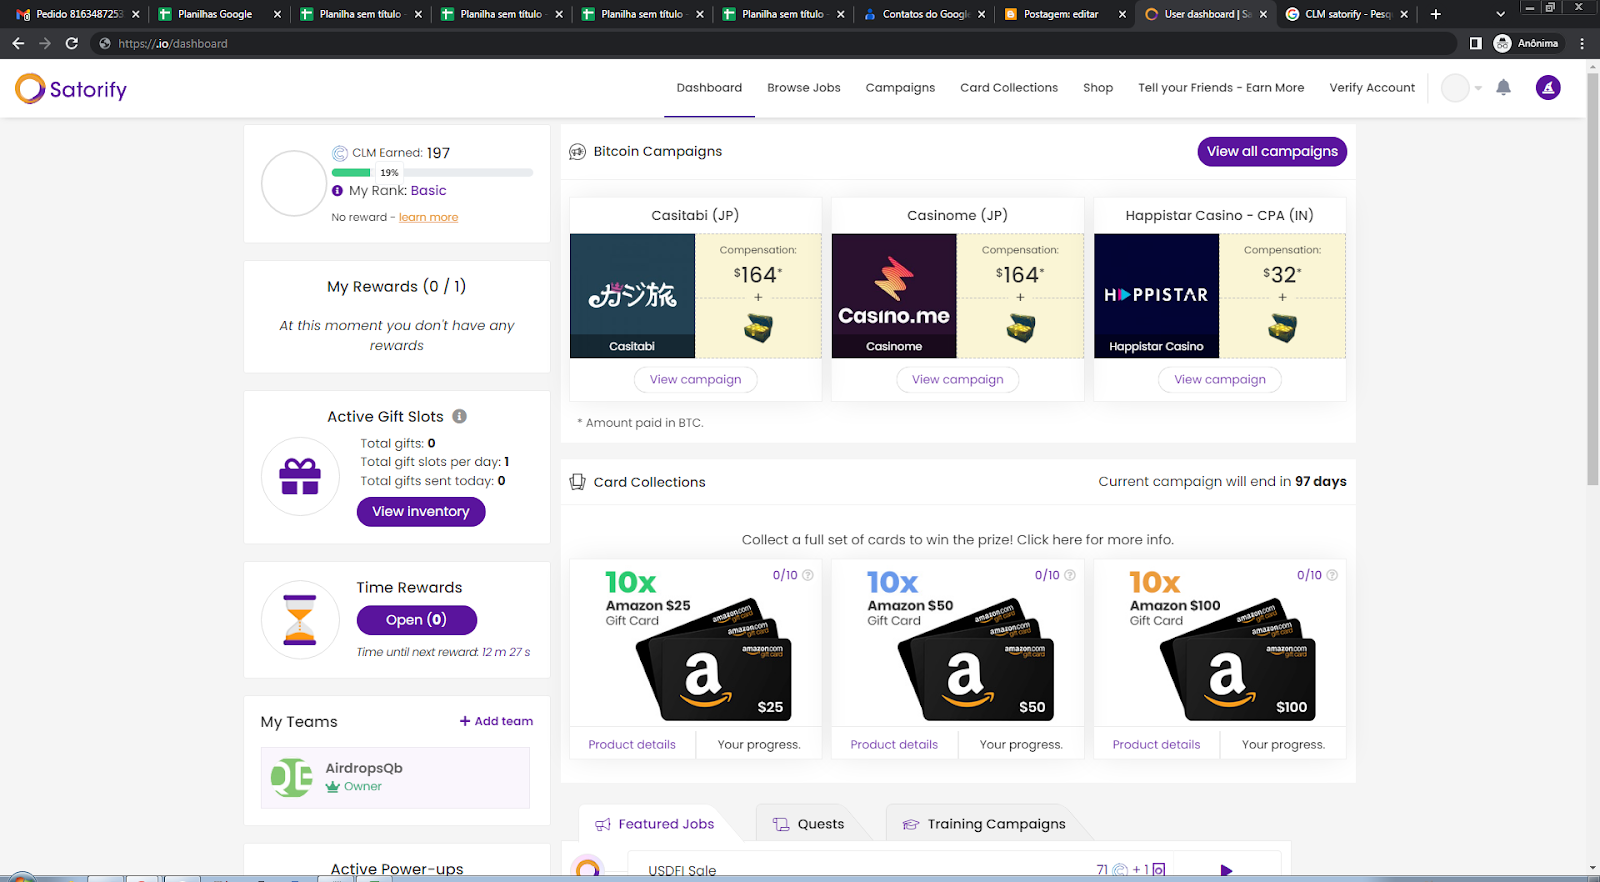This screenshot has width=1600, height=882.
Task: Click the page vertical scrollbar
Action: 1592,280
